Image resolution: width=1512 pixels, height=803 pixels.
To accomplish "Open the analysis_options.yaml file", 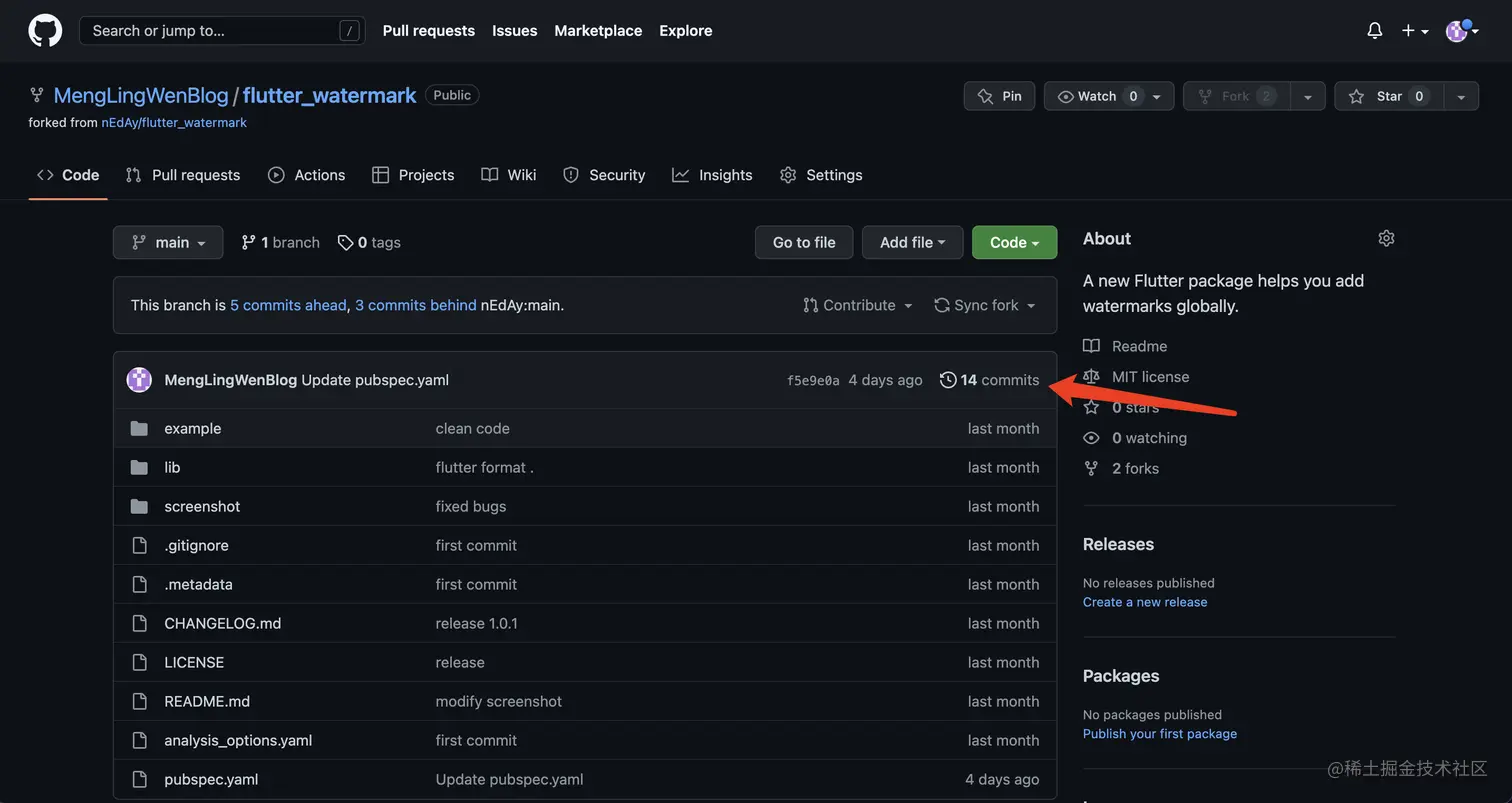I will point(238,740).
